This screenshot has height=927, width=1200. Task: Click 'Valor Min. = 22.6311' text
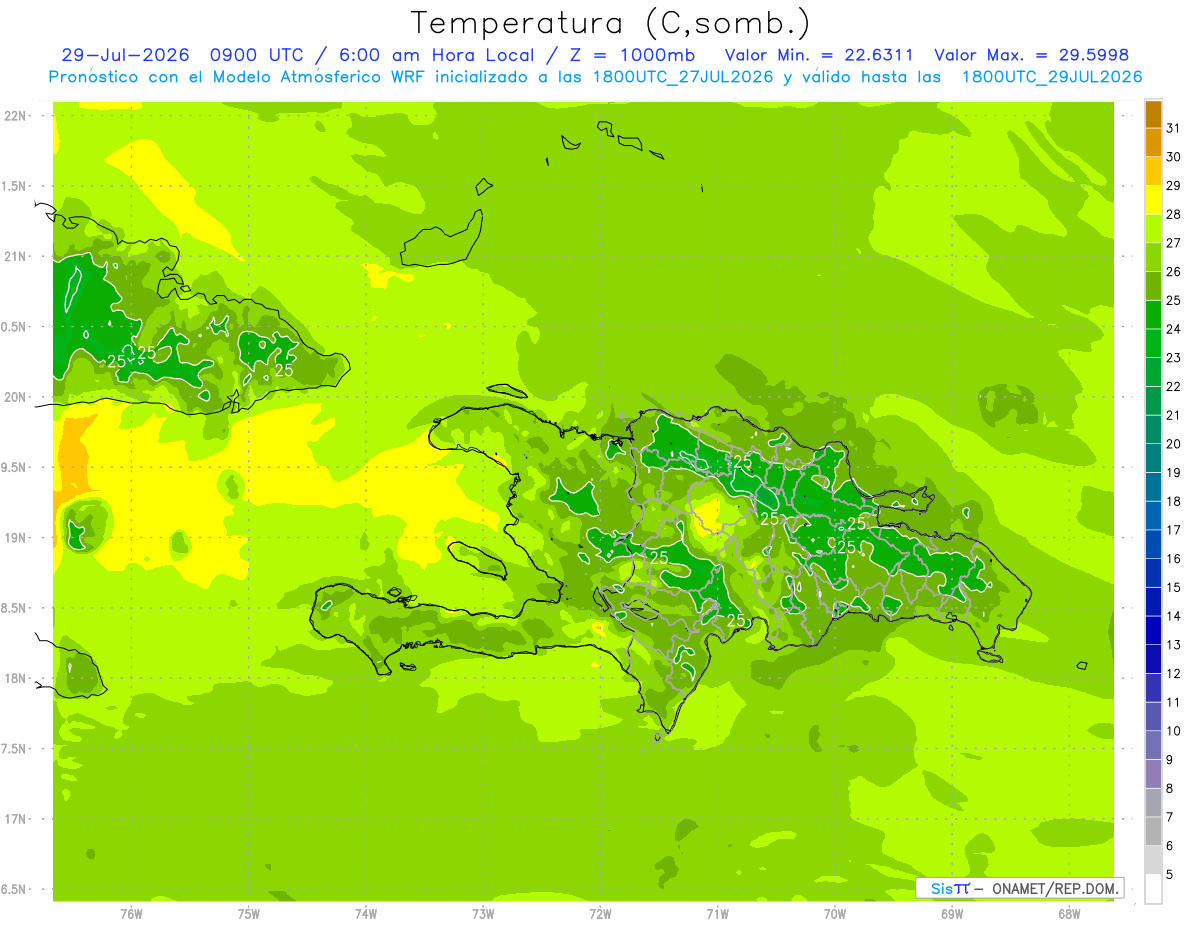pyautogui.click(x=819, y=55)
